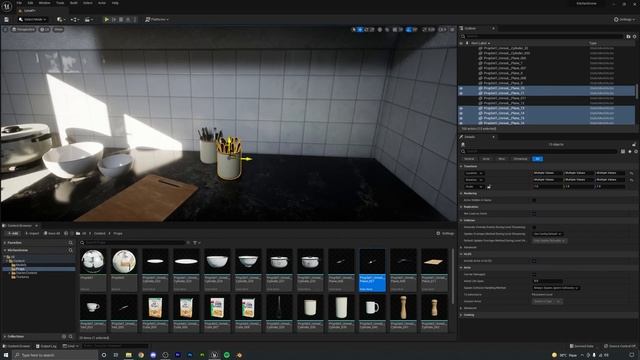
Task: Toggle viewport rotation snapping icon
Action: coord(409,29)
